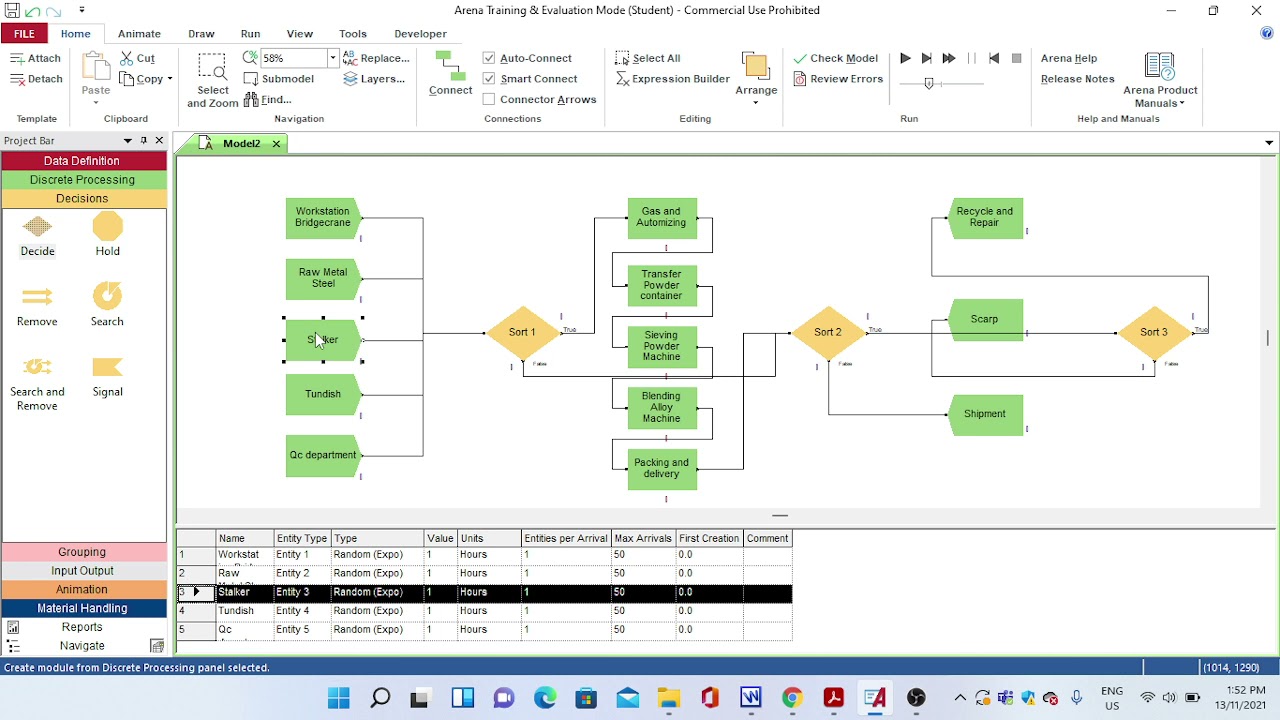Screen dimensions: 1280x720
Task: Switch to the Animate ribbon tab
Action: tap(139, 34)
